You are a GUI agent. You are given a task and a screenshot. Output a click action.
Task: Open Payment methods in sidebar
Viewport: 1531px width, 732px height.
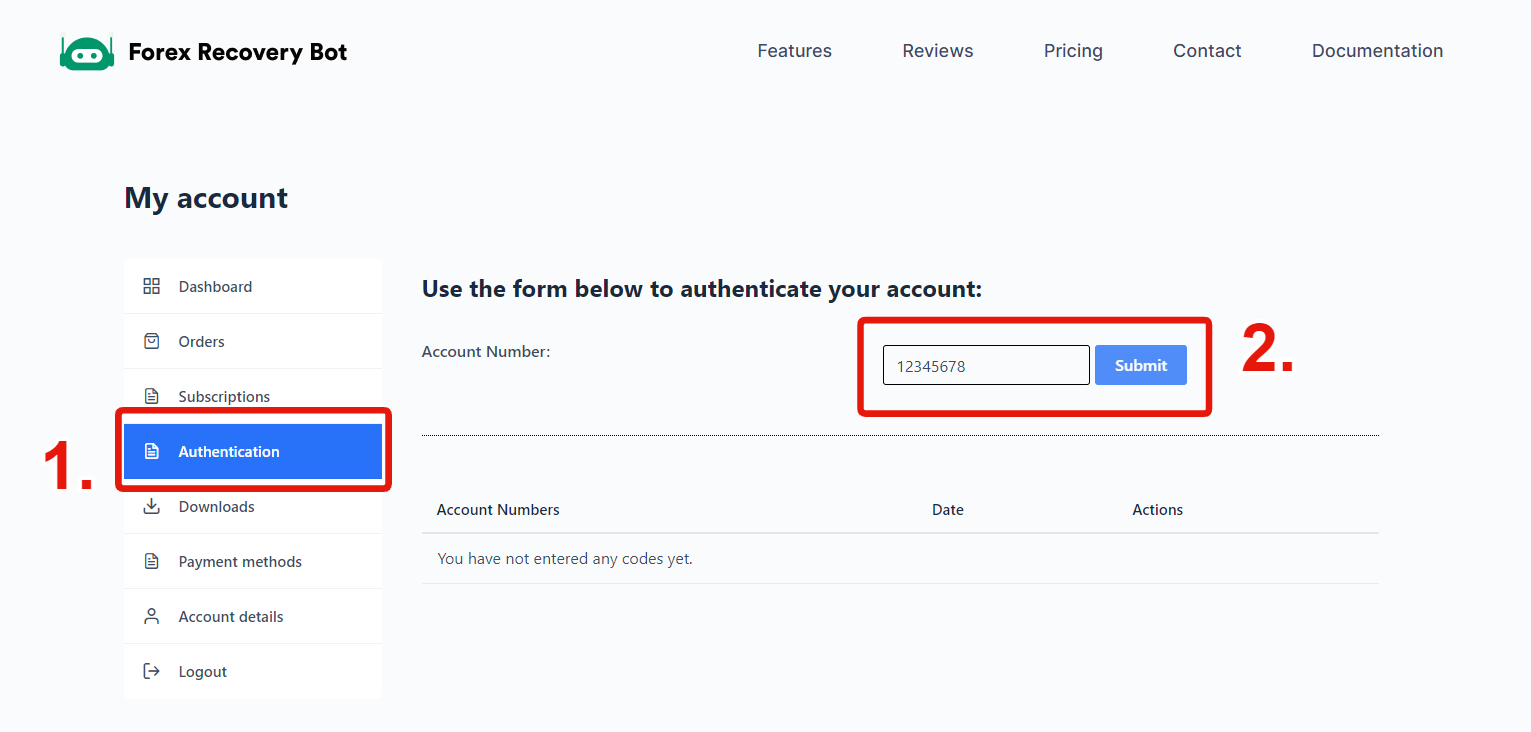point(253,561)
